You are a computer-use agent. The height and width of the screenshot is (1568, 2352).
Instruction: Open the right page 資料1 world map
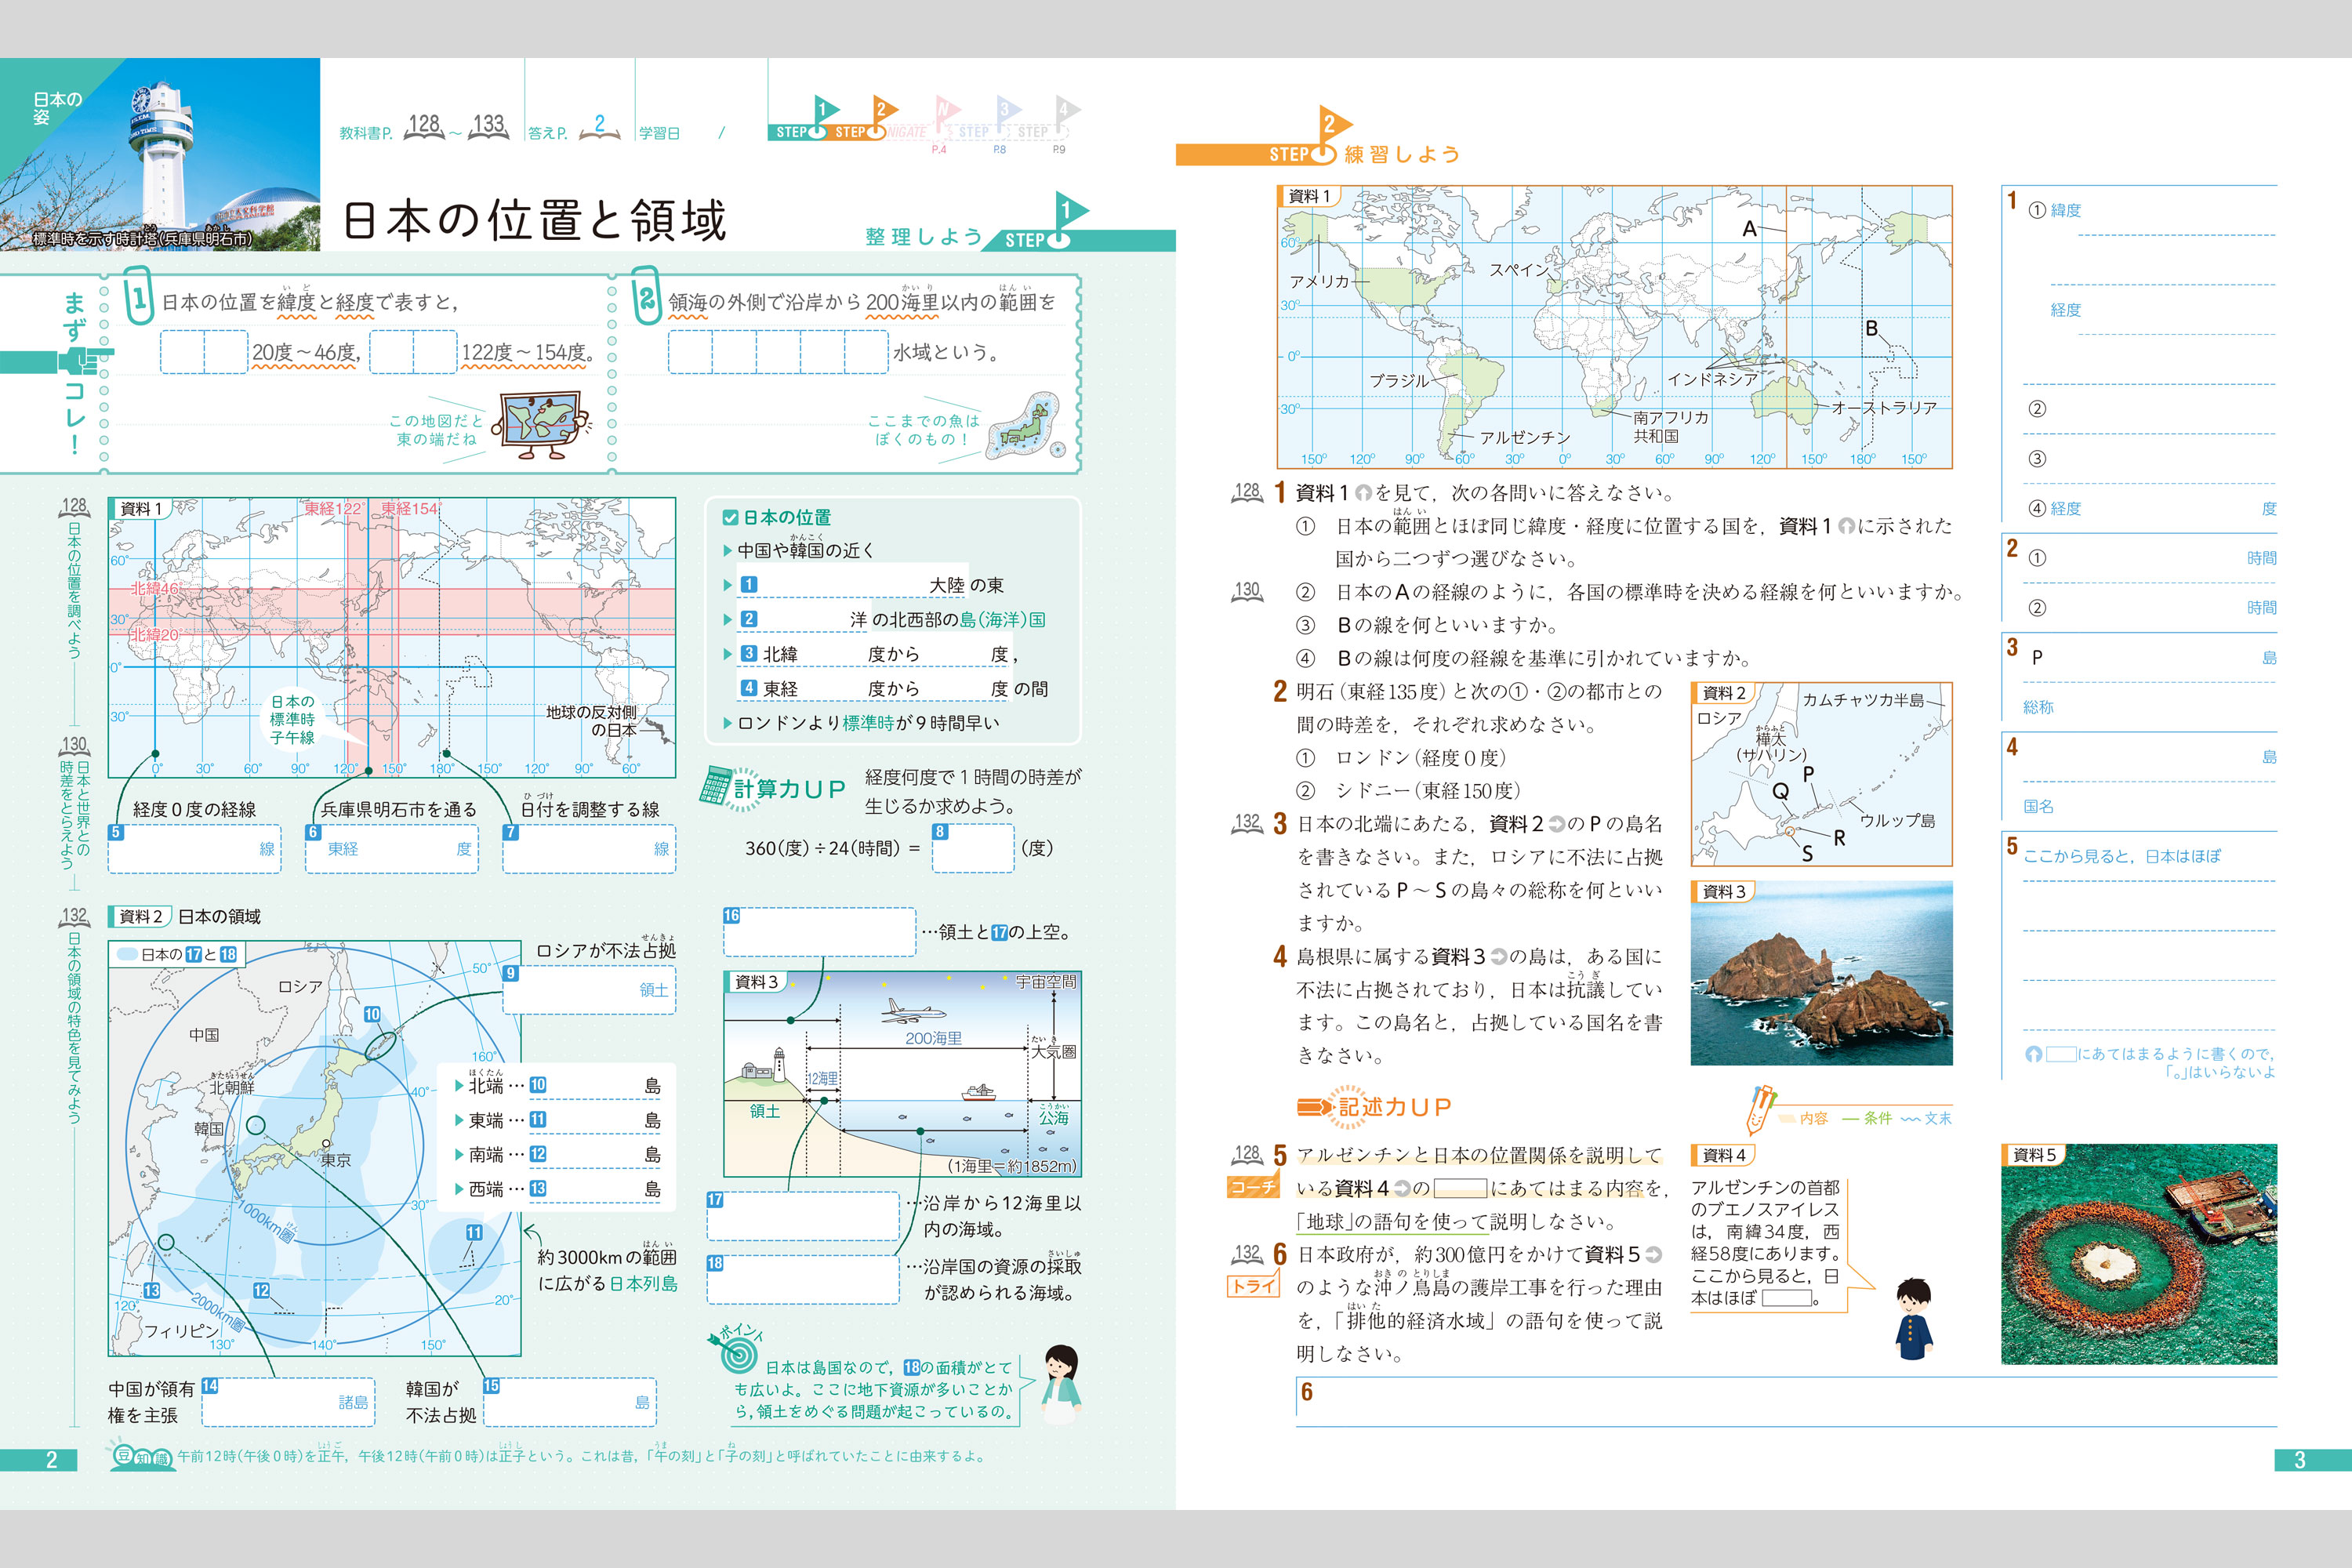point(1614,326)
